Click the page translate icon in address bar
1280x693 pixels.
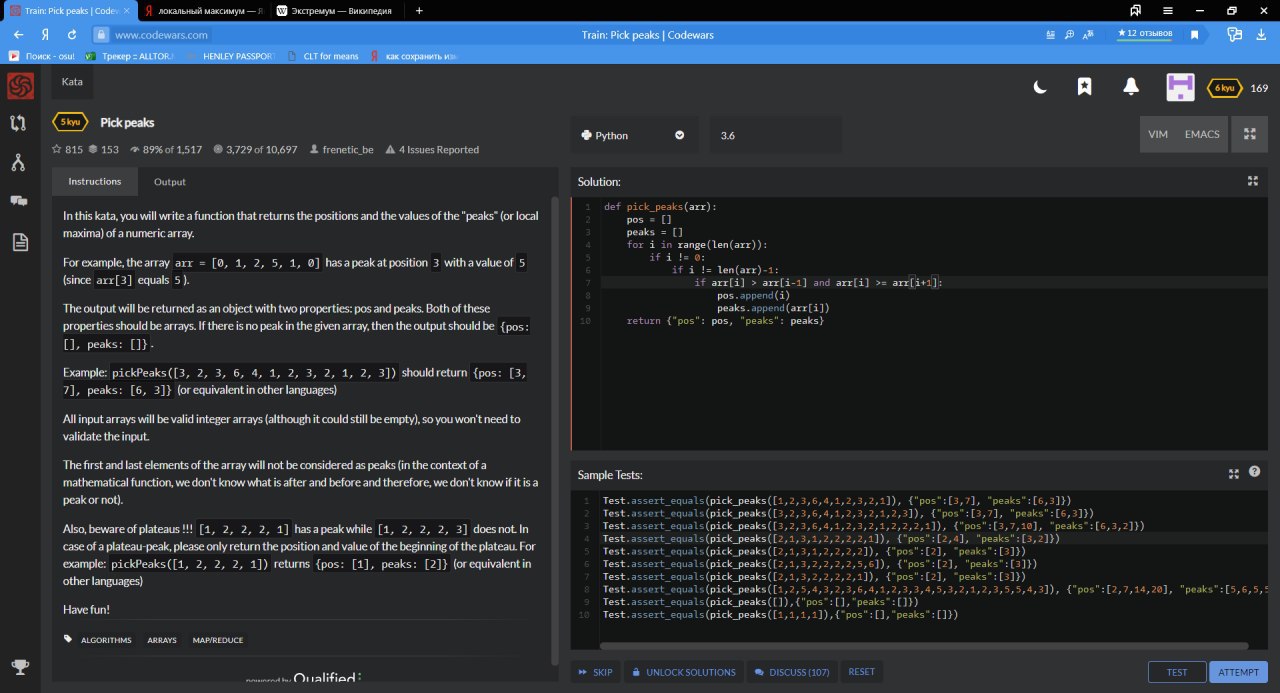click(1090, 34)
